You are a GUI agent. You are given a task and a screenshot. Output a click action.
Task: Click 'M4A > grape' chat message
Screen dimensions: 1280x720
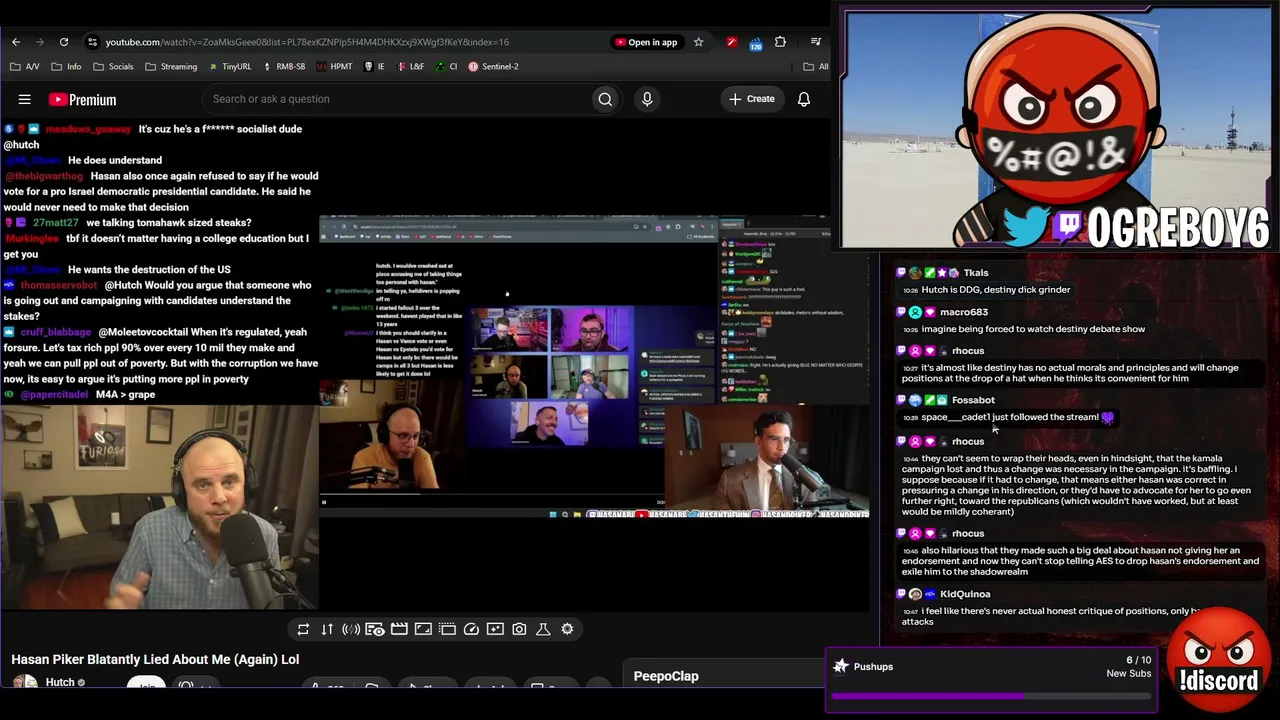(125, 395)
